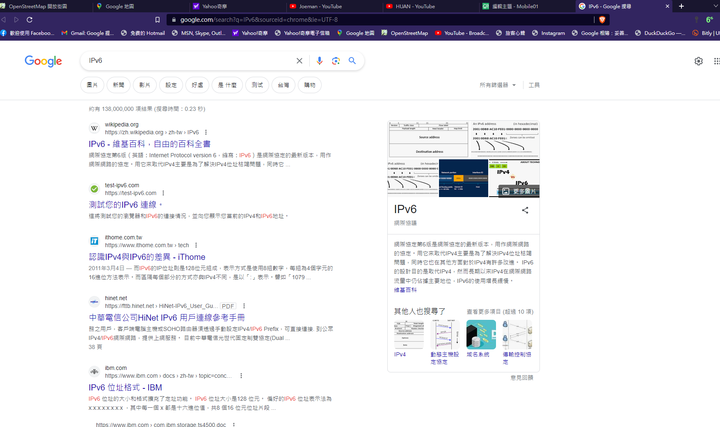Open Google Lens image search icon

tap(336, 61)
